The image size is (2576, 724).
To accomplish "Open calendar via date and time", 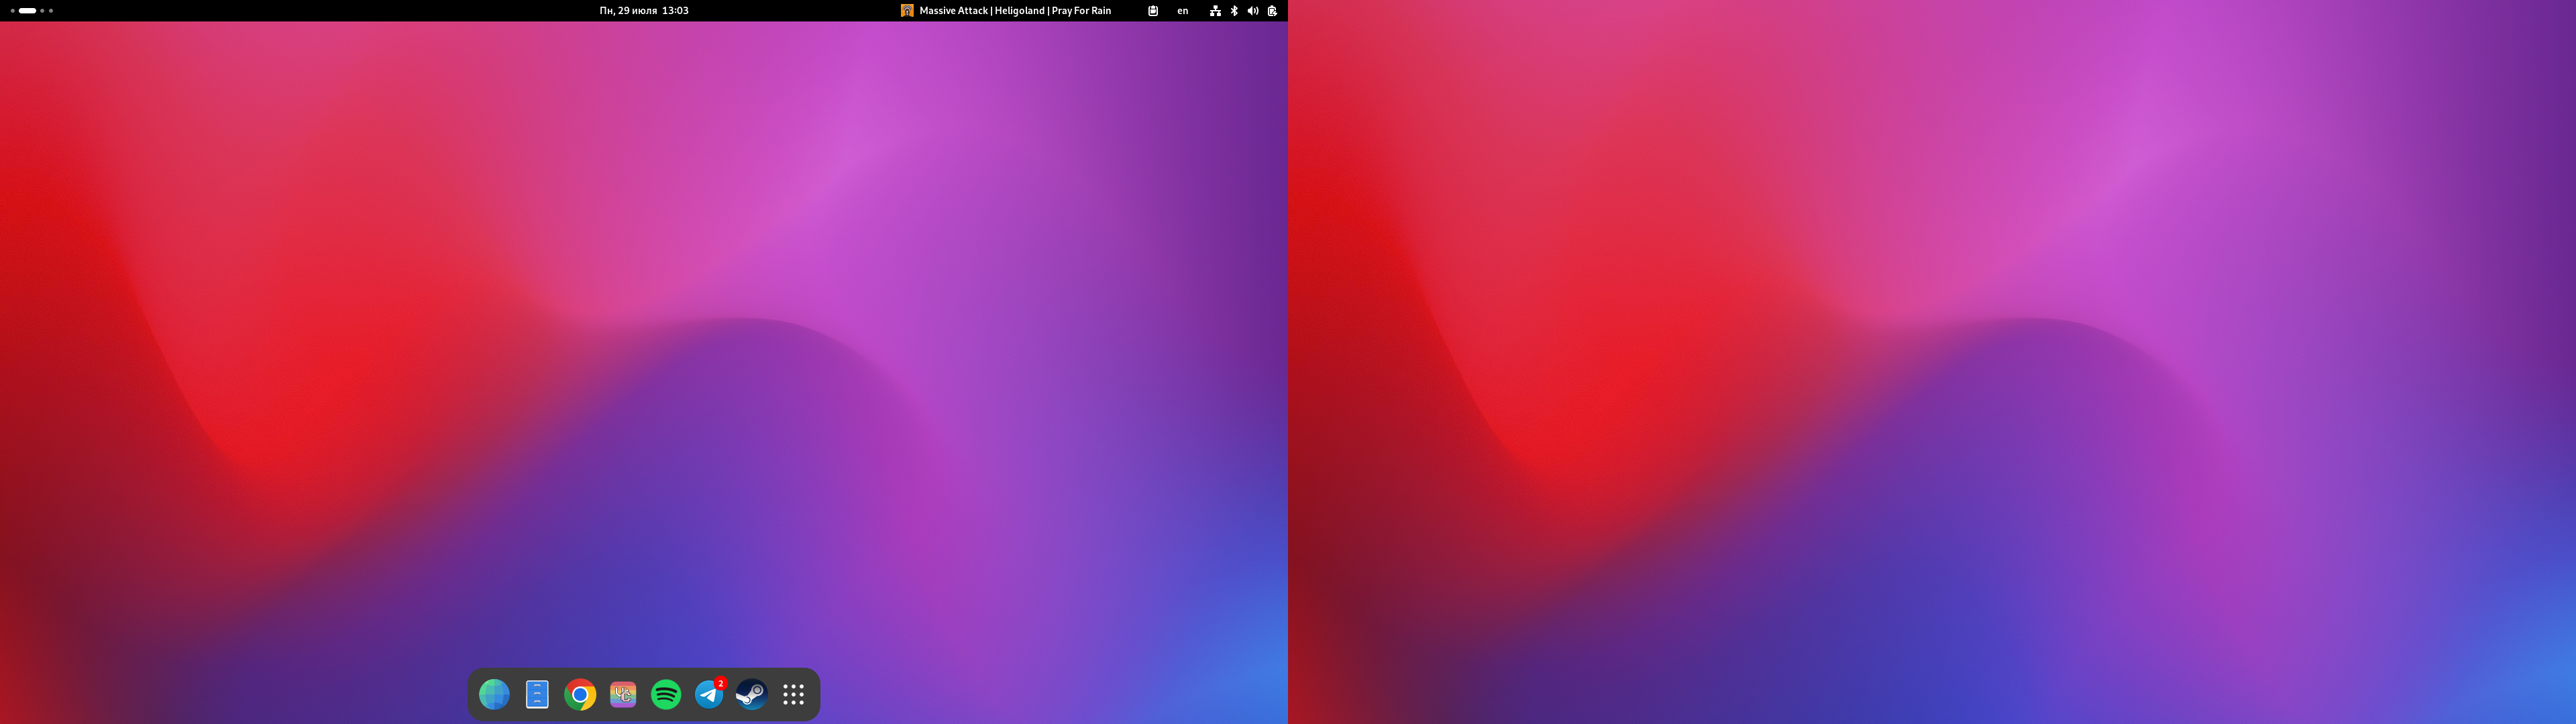I will [x=644, y=11].
